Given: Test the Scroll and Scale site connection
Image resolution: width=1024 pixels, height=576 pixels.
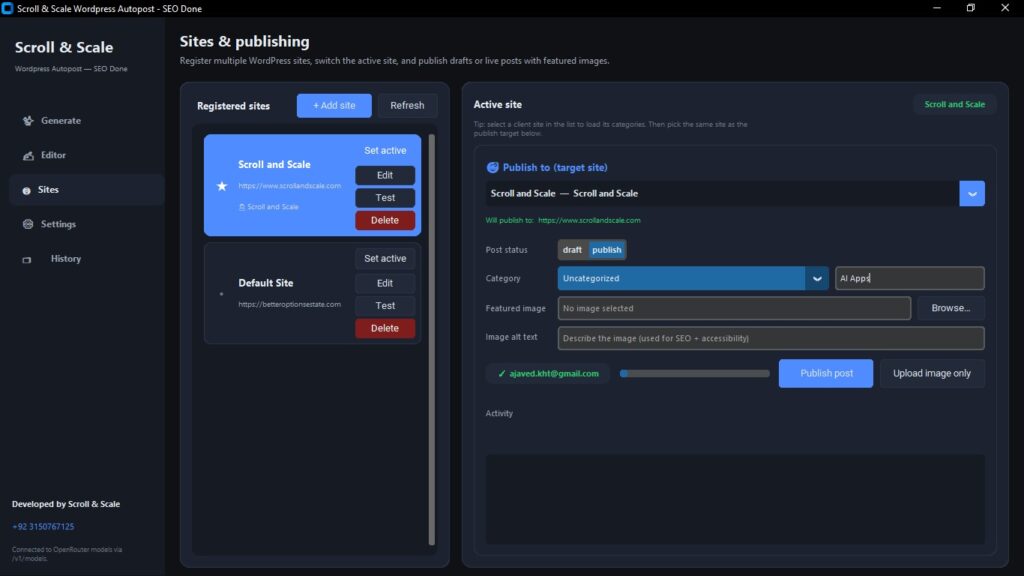Looking at the screenshot, I should pyautogui.click(x=385, y=197).
